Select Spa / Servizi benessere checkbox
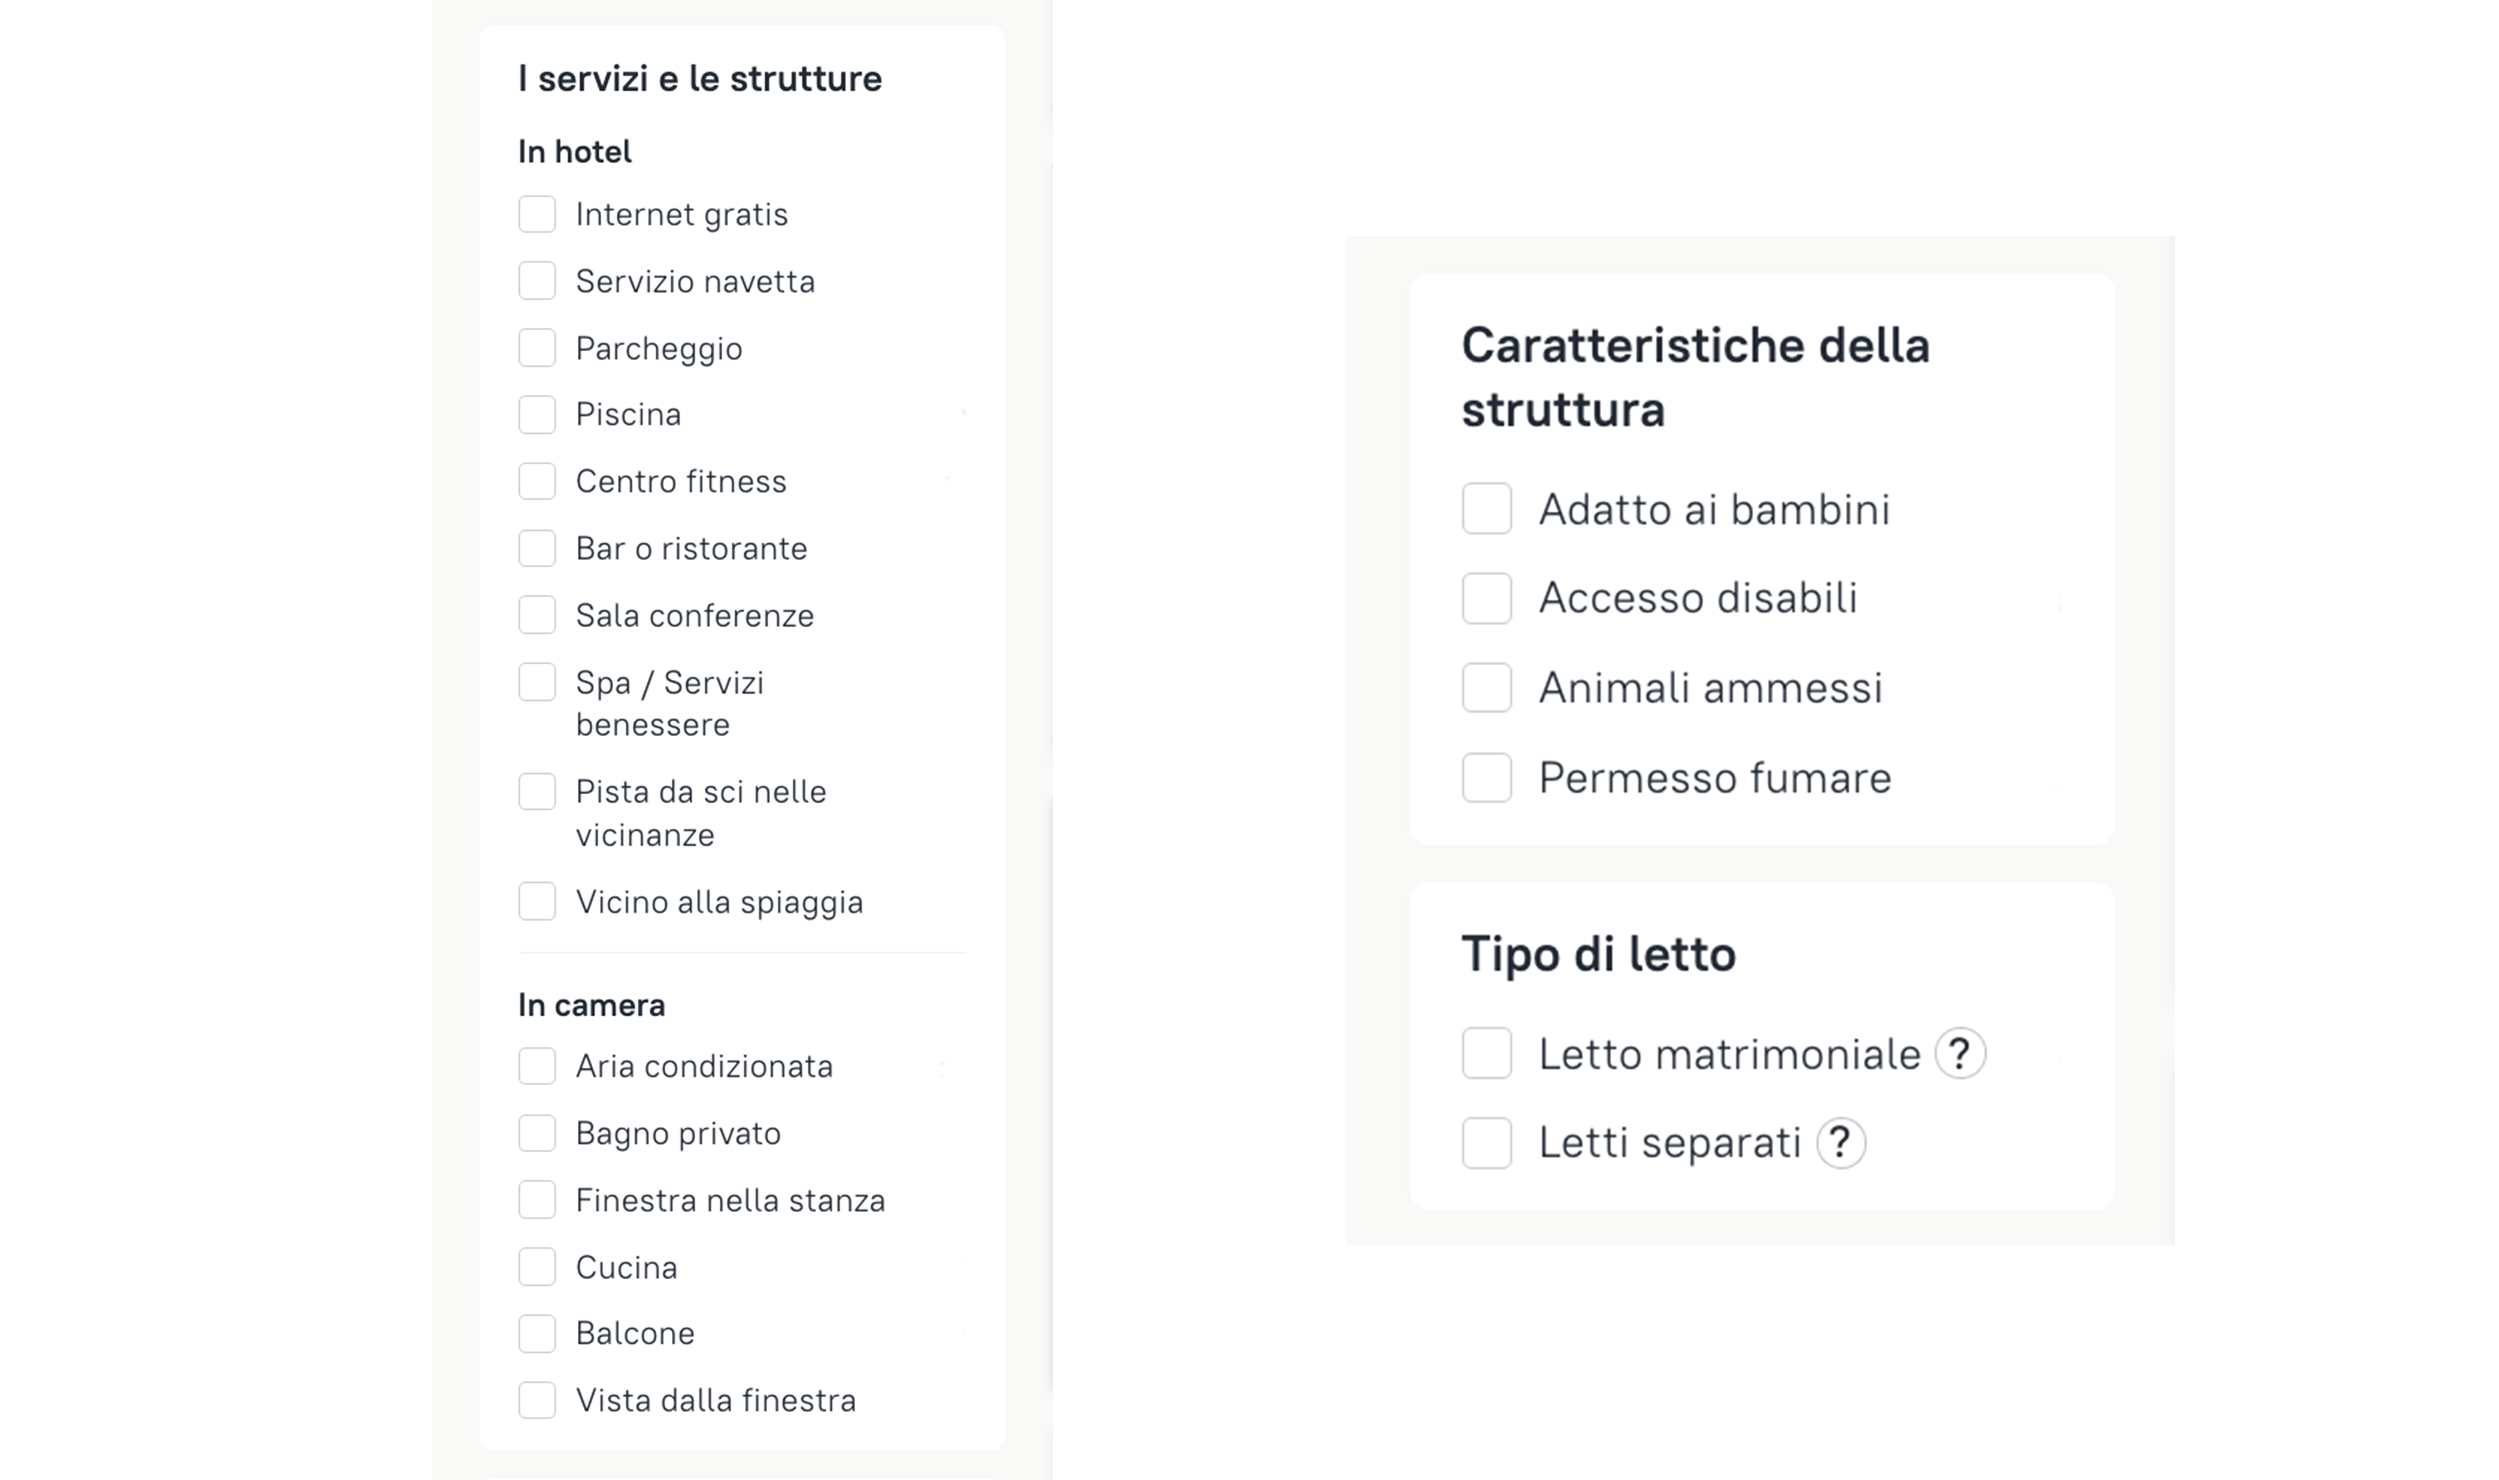This screenshot has height=1480, width=2499. (537, 682)
